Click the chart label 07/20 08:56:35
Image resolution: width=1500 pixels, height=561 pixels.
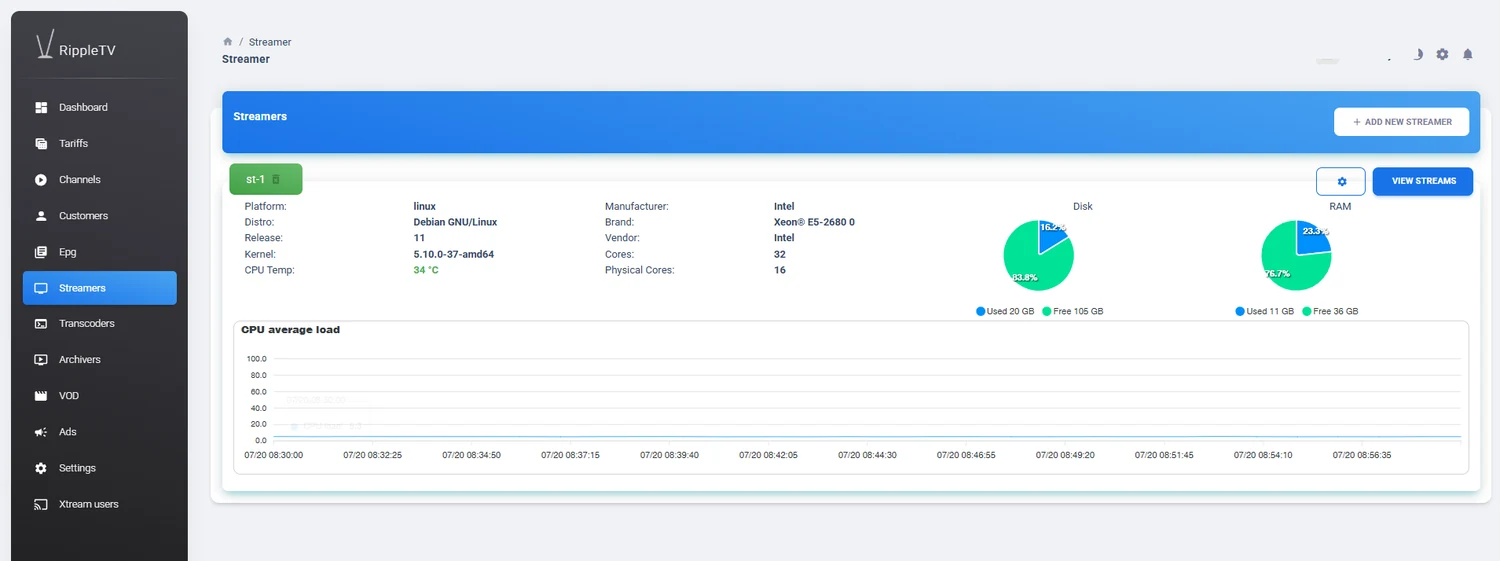point(1362,454)
